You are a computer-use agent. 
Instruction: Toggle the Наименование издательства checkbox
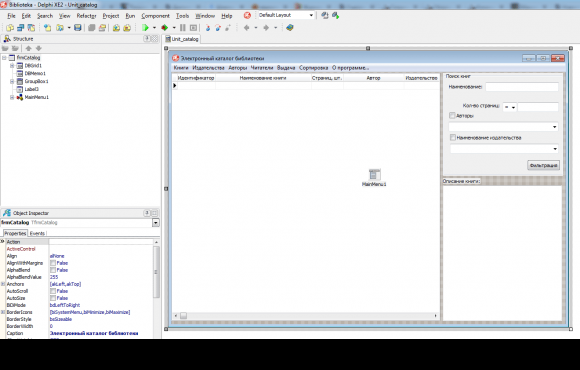click(453, 138)
